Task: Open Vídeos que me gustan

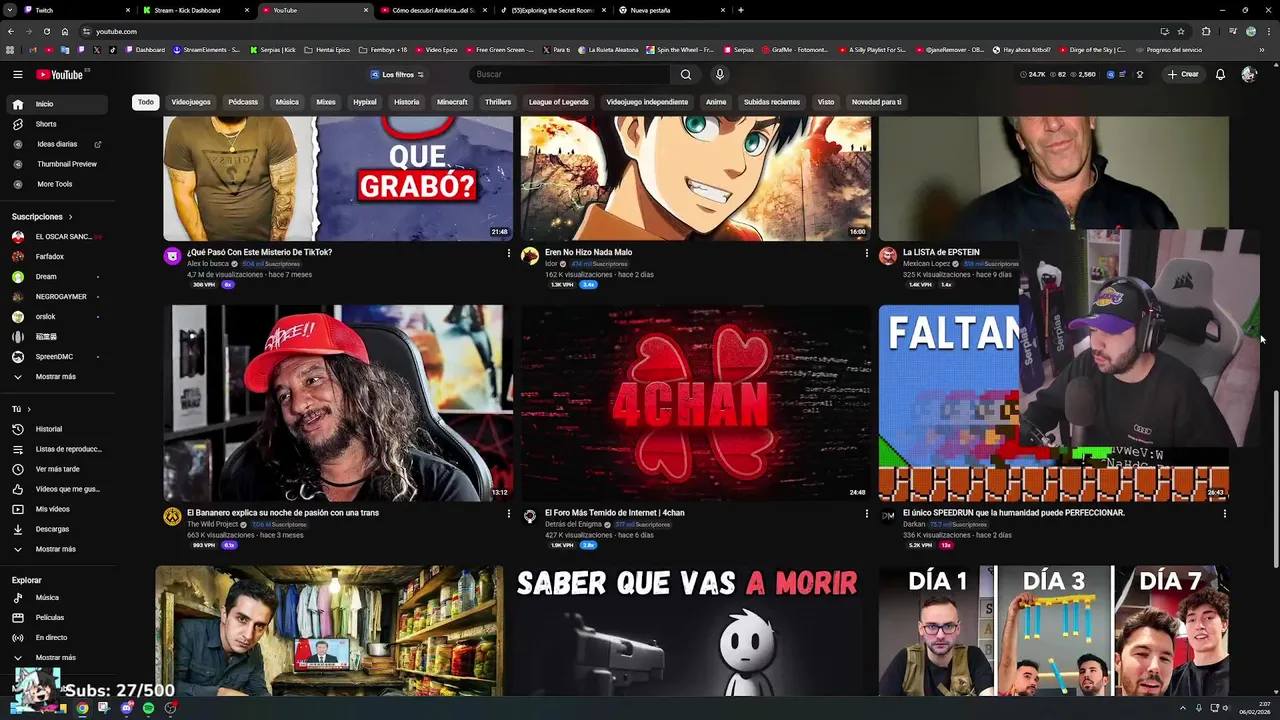Action: [x=58, y=489]
